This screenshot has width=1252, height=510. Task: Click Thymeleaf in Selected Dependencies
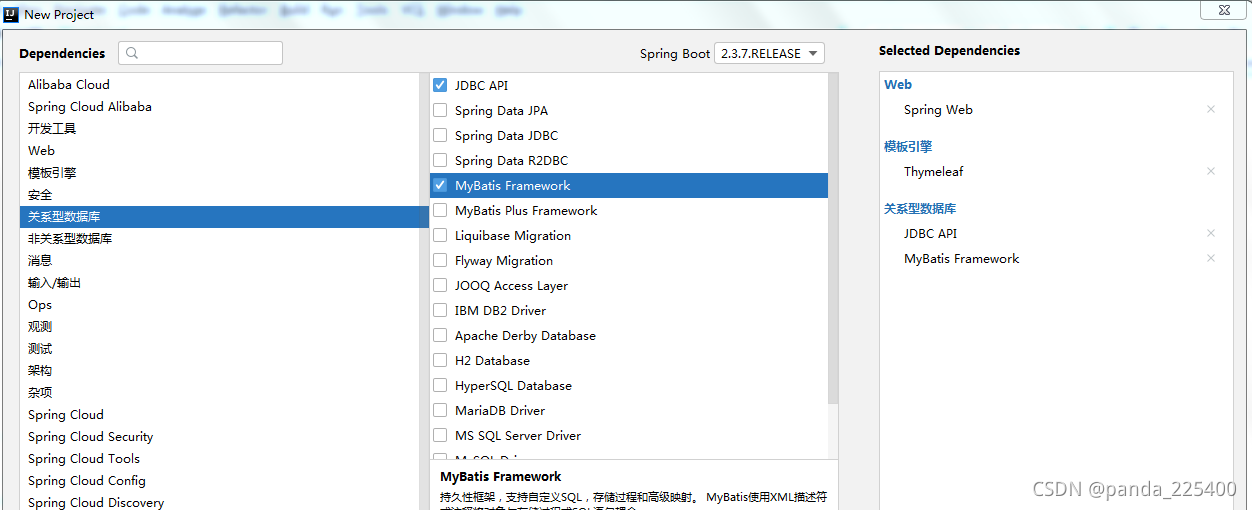934,172
